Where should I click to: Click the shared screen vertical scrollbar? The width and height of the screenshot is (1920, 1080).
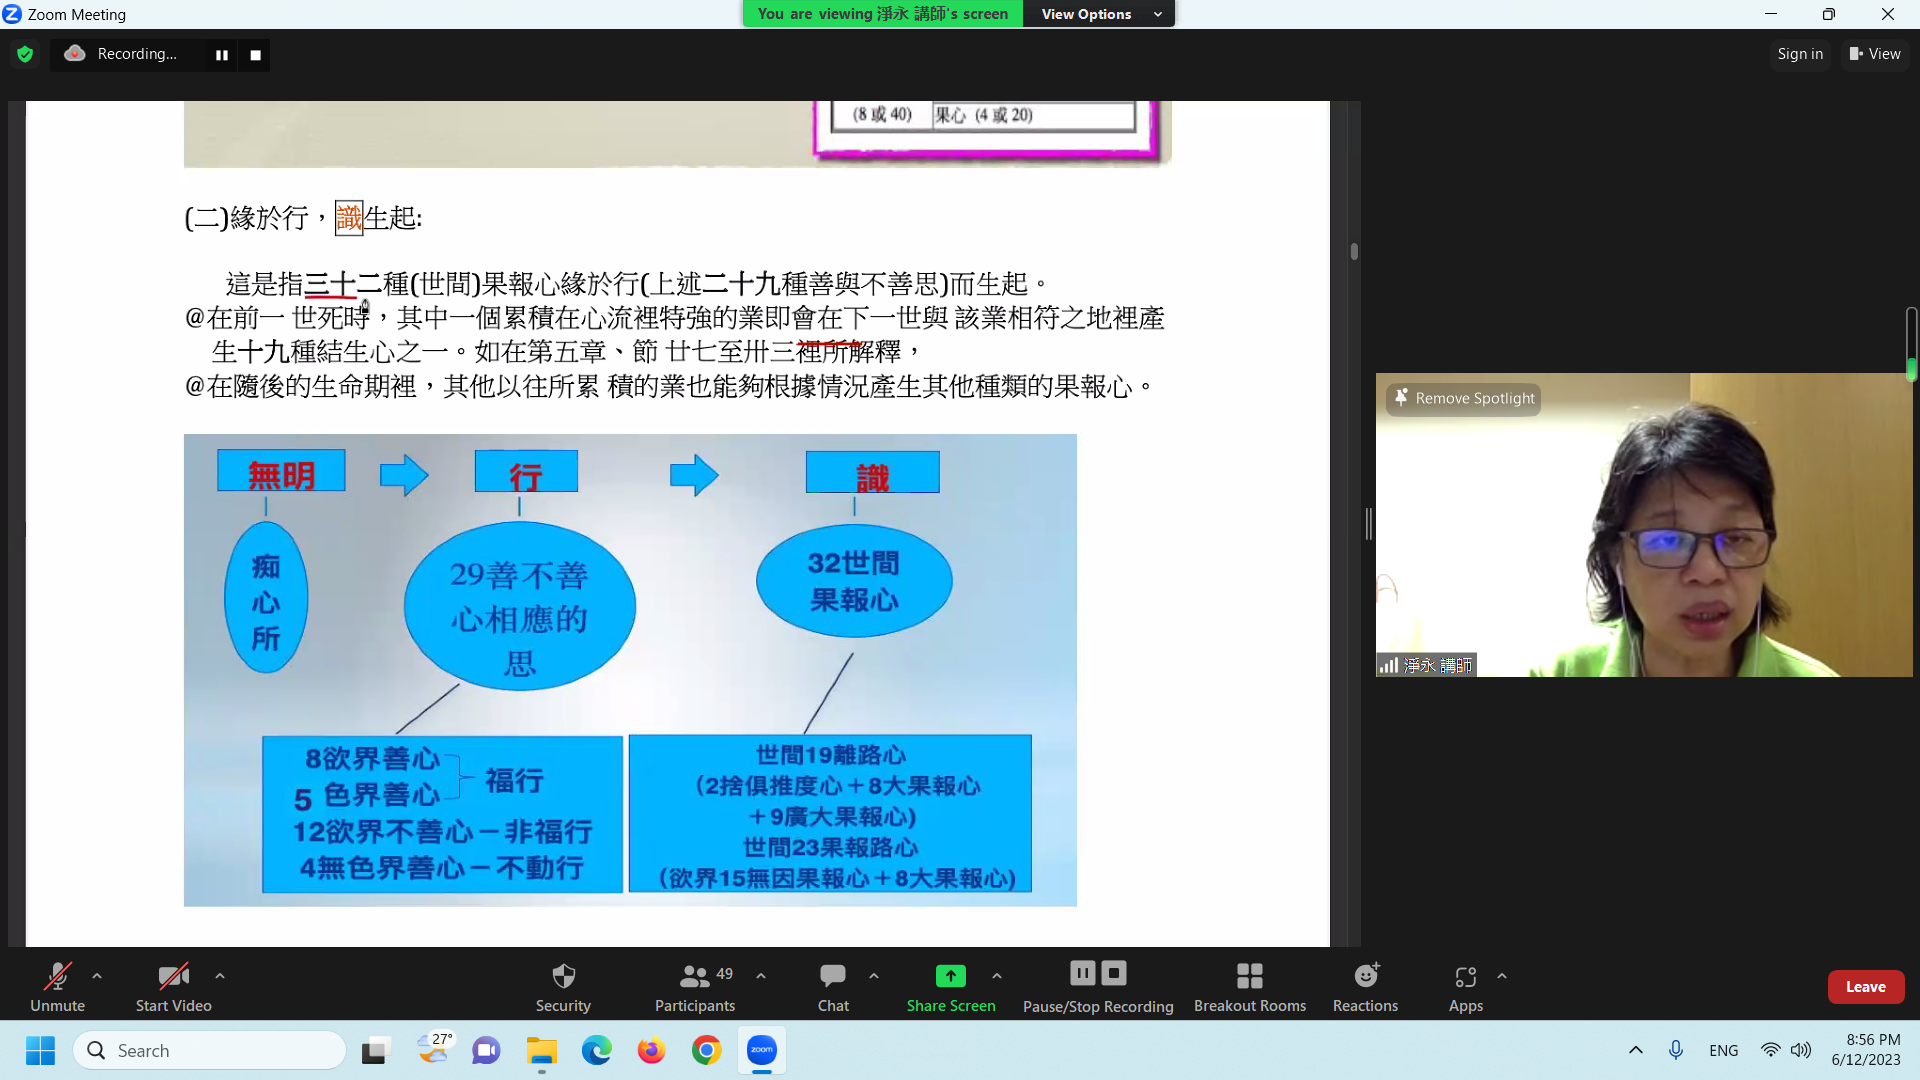point(1354,251)
